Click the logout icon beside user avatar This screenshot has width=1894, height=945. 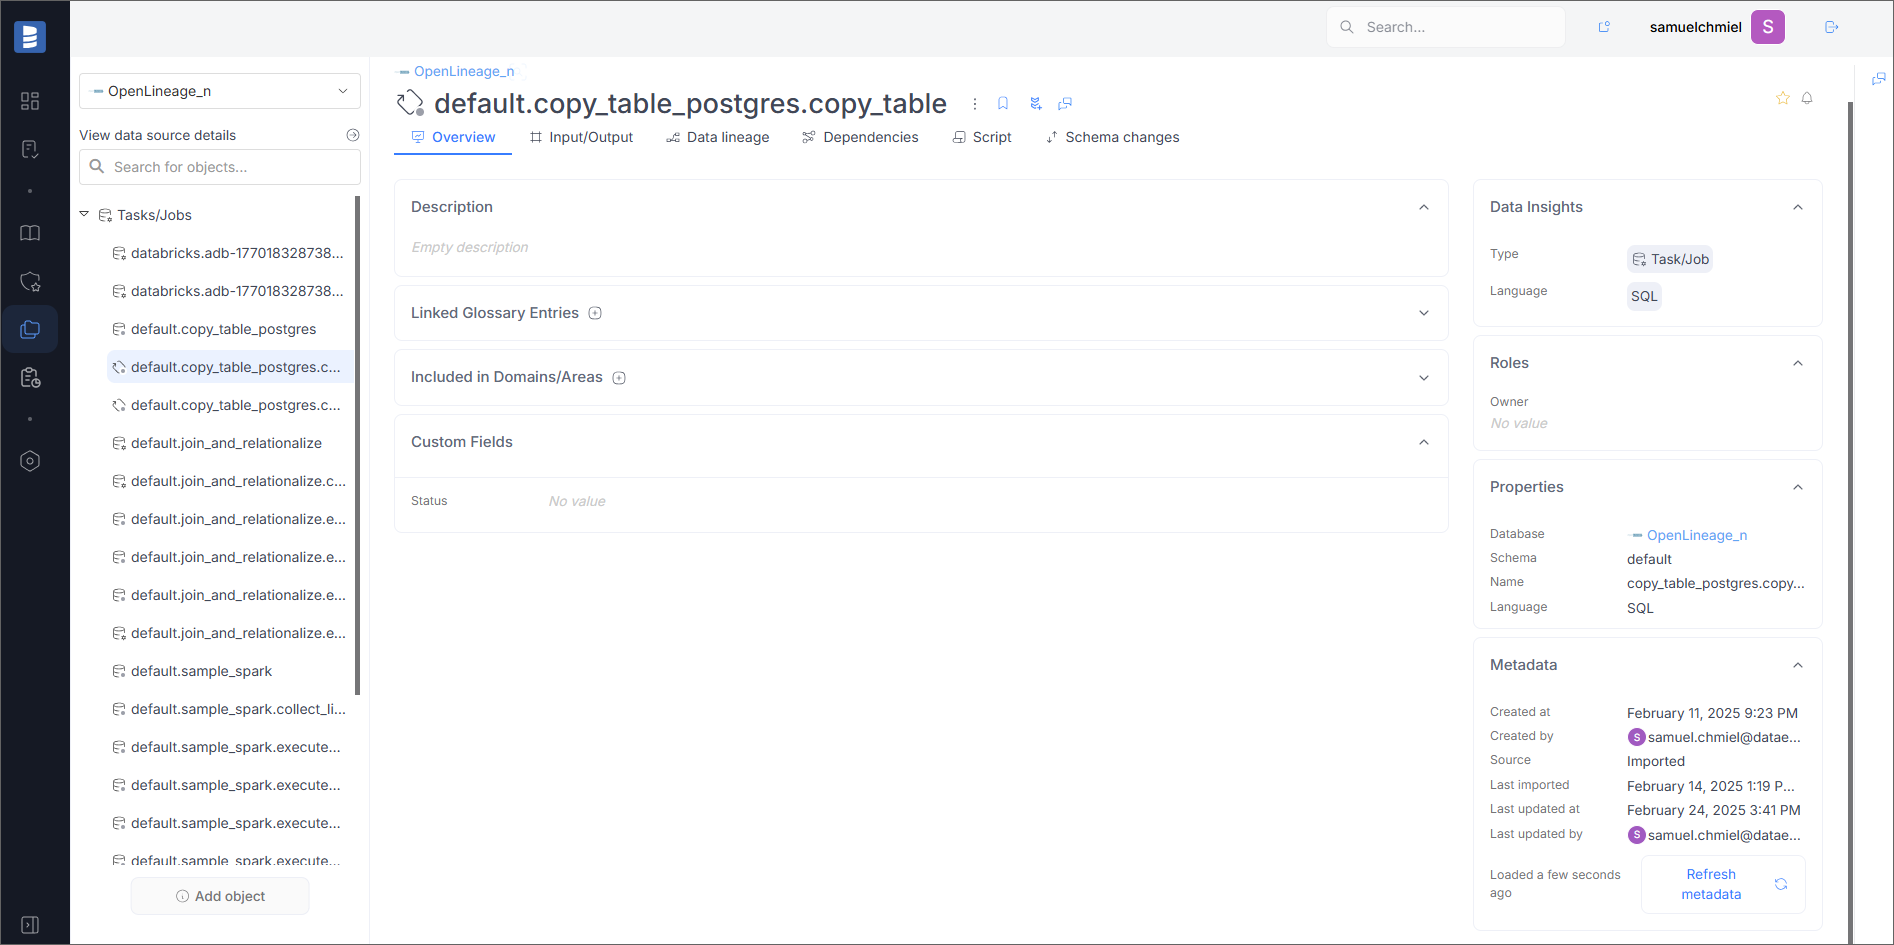pos(1832,27)
